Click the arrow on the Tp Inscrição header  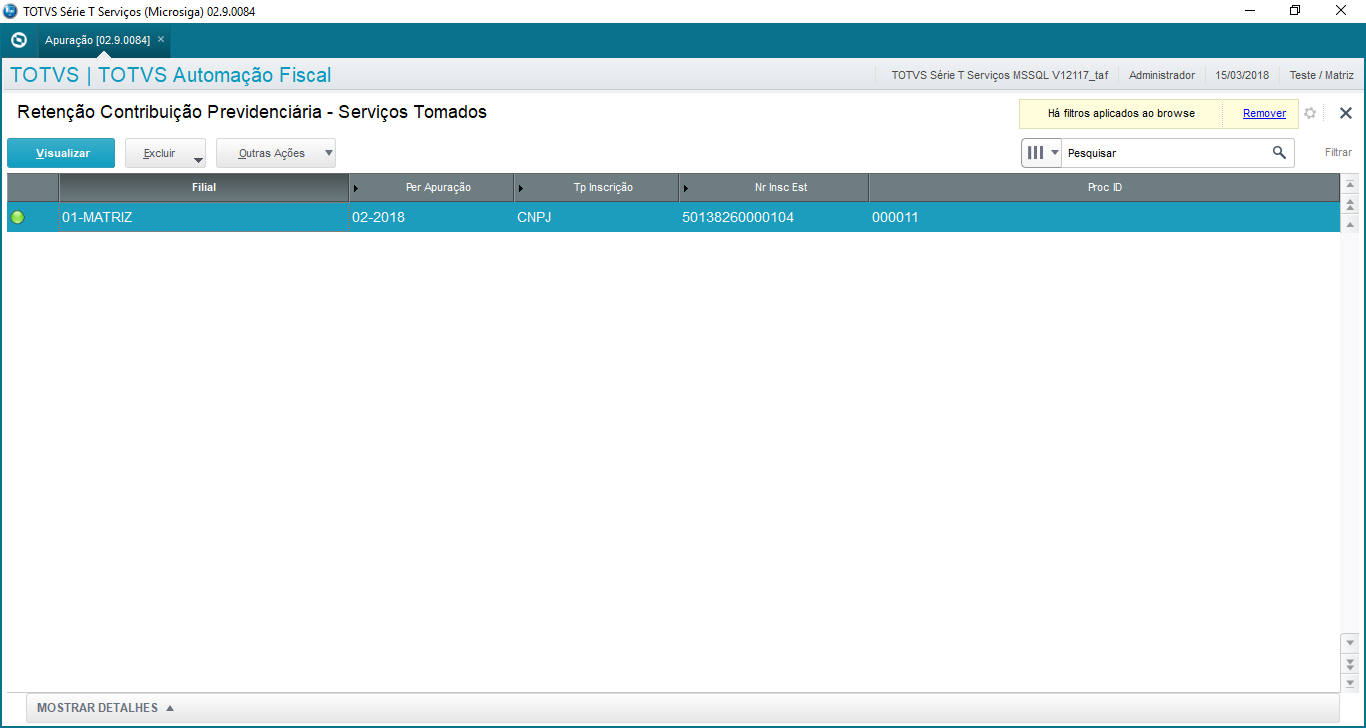[x=521, y=188]
